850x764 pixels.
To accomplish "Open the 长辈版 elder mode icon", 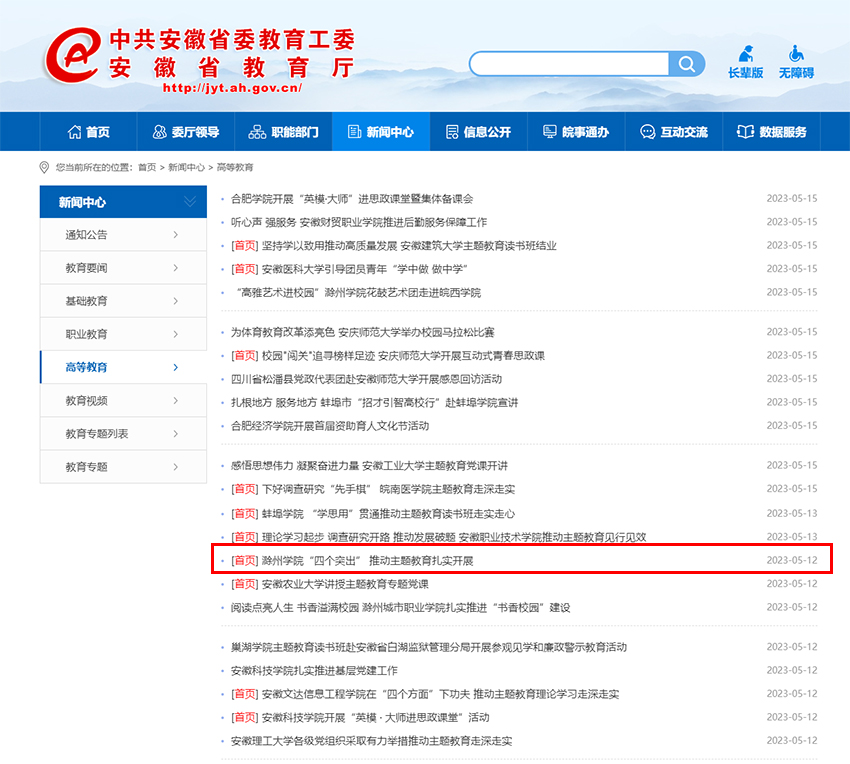I will (x=746, y=54).
